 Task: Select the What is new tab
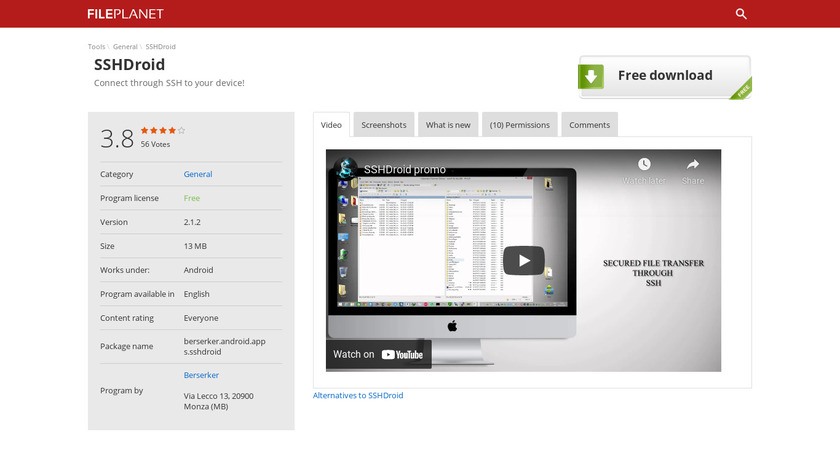point(448,125)
